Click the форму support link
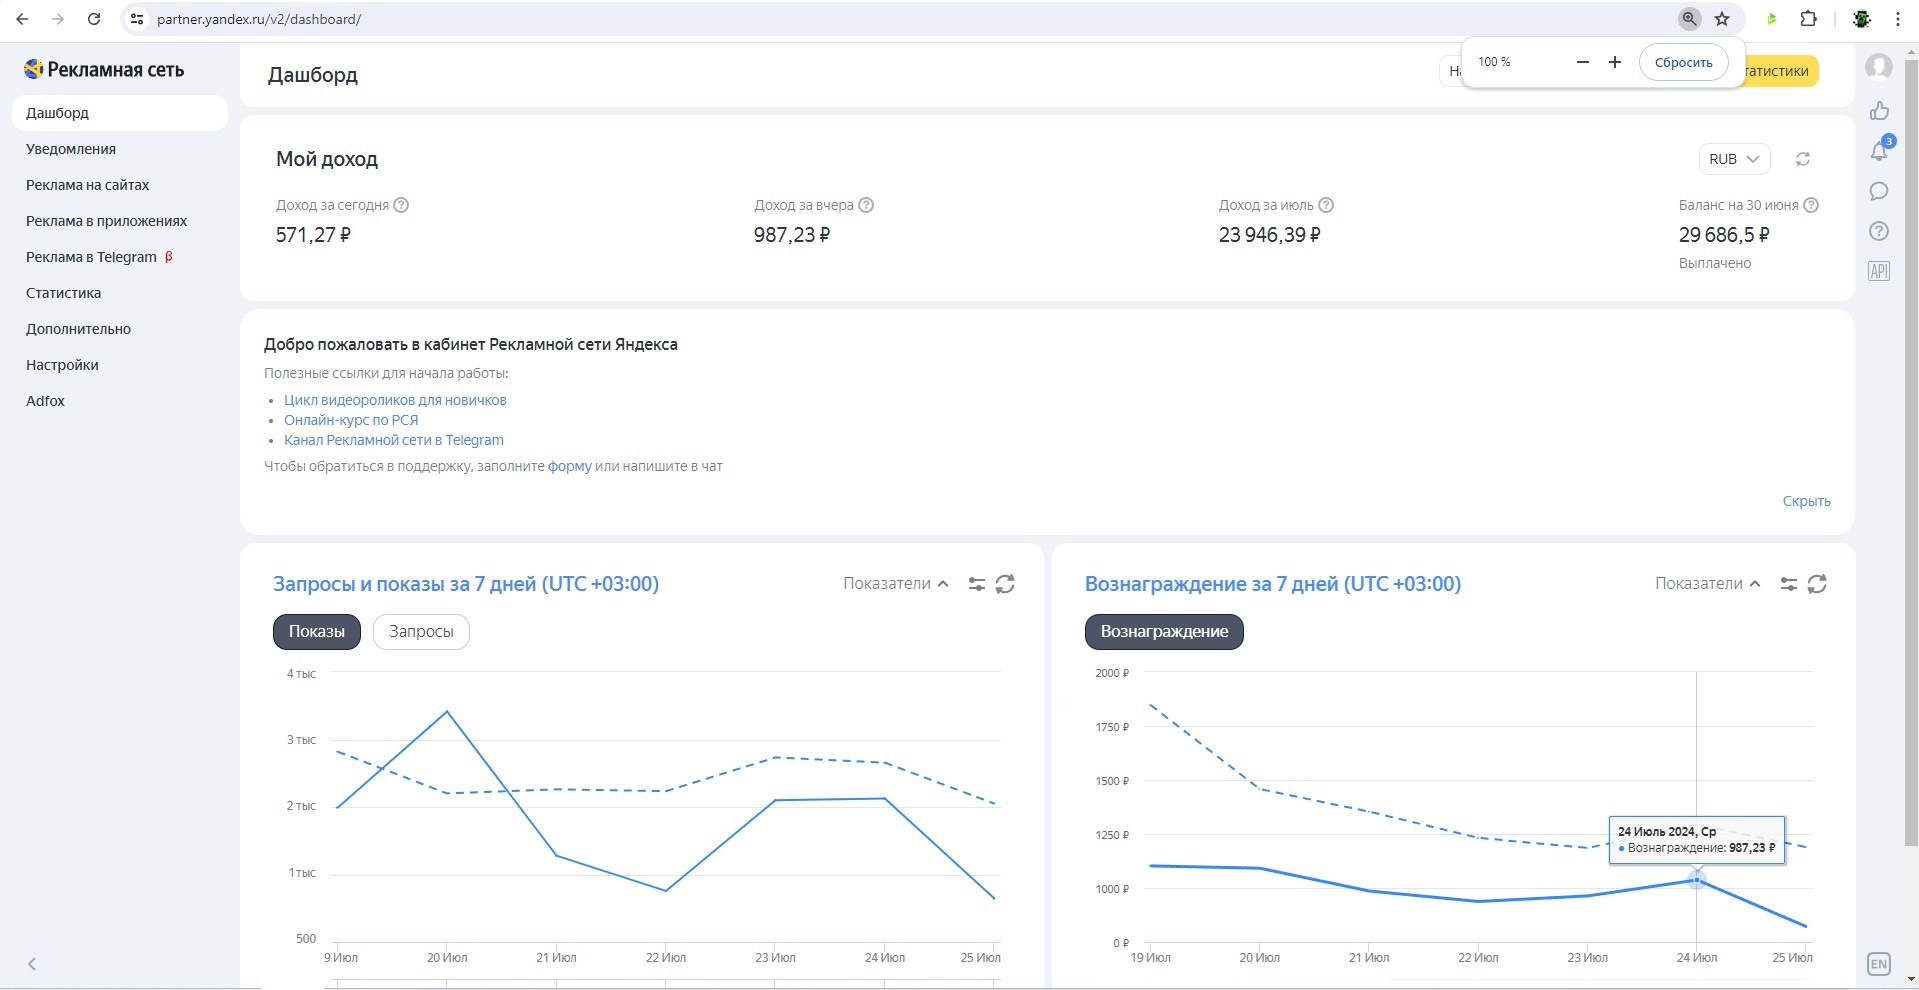The width and height of the screenshot is (1919, 990). pos(570,466)
